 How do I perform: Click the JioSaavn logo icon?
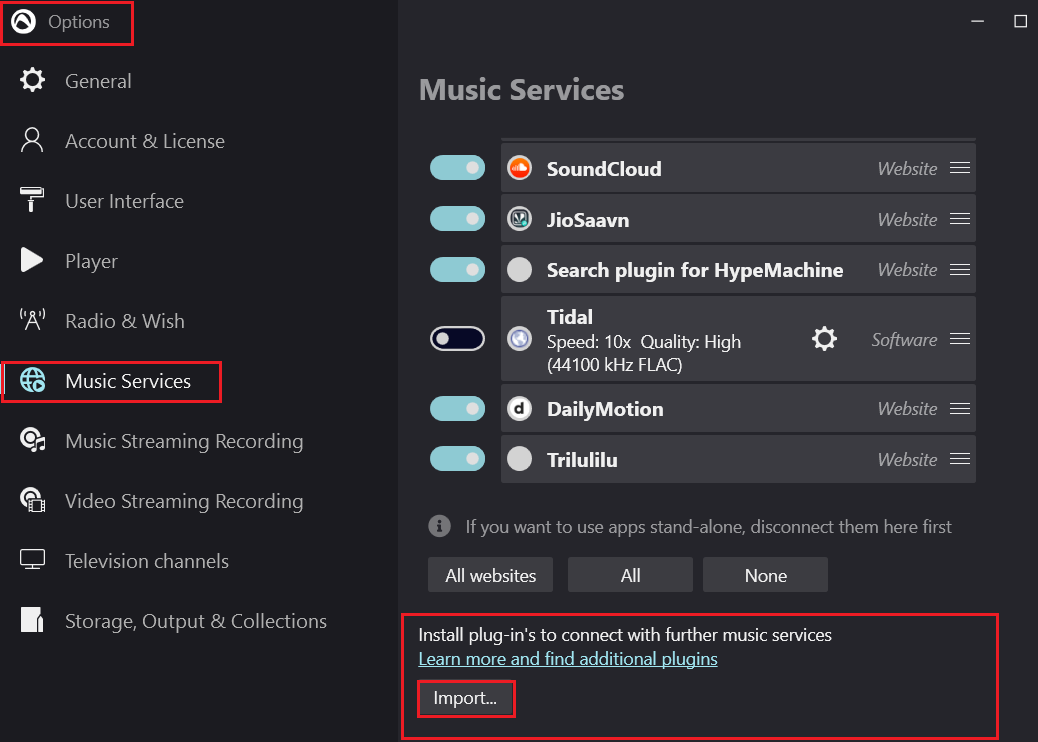pyautogui.click(x=520, y=218)
